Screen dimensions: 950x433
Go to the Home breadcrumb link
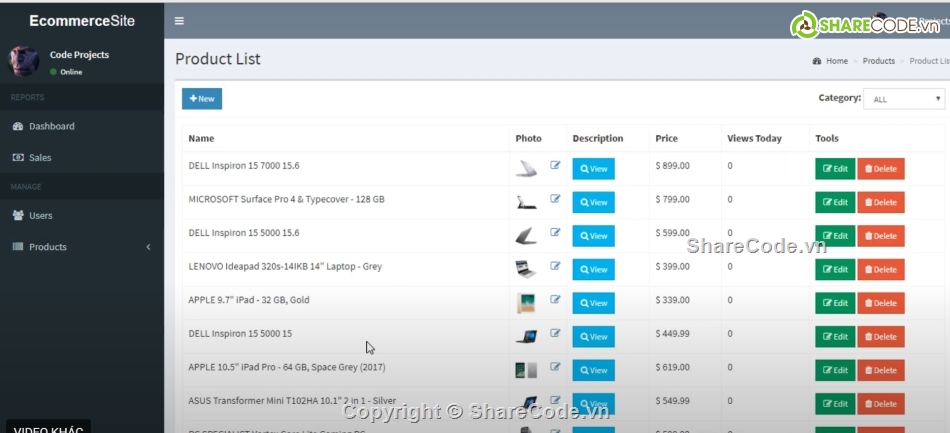[x=837, y=61]
